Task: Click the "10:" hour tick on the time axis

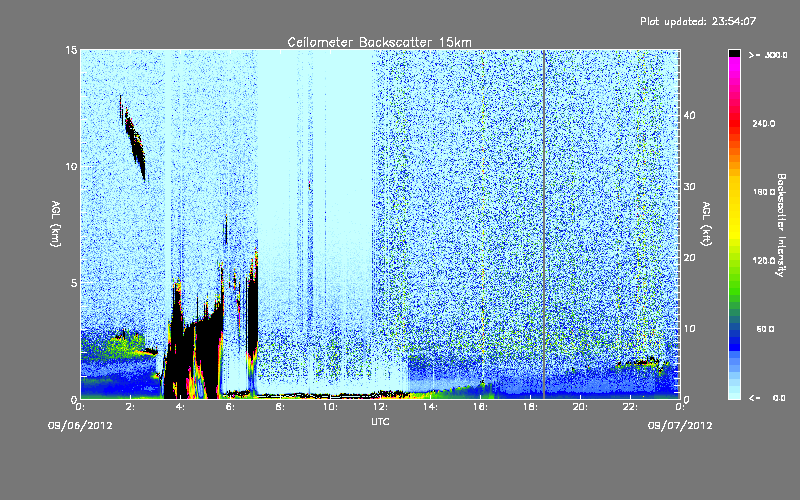Action: 330,407
